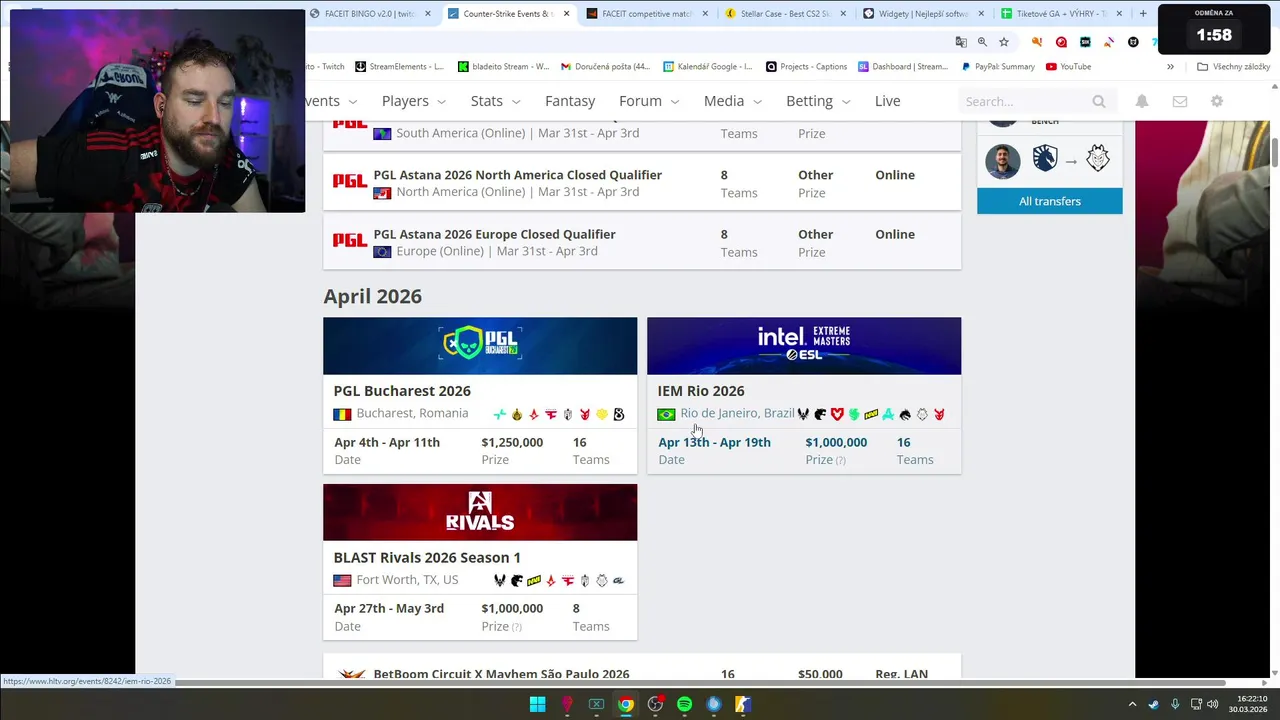
Task: Open a new browser tab
Action: (x=1143, y=14)
